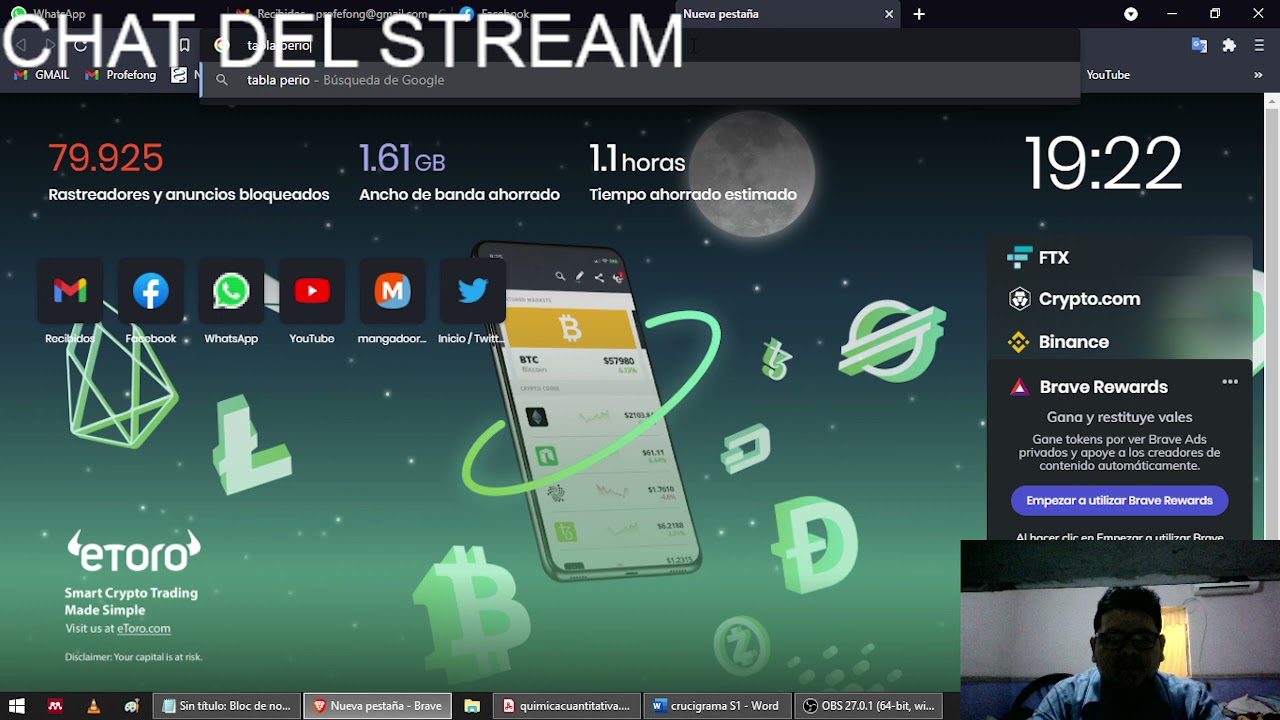
Task: Open the Brave profile dropdown arrow in title bar
Action: click(x=1131, y=14)
